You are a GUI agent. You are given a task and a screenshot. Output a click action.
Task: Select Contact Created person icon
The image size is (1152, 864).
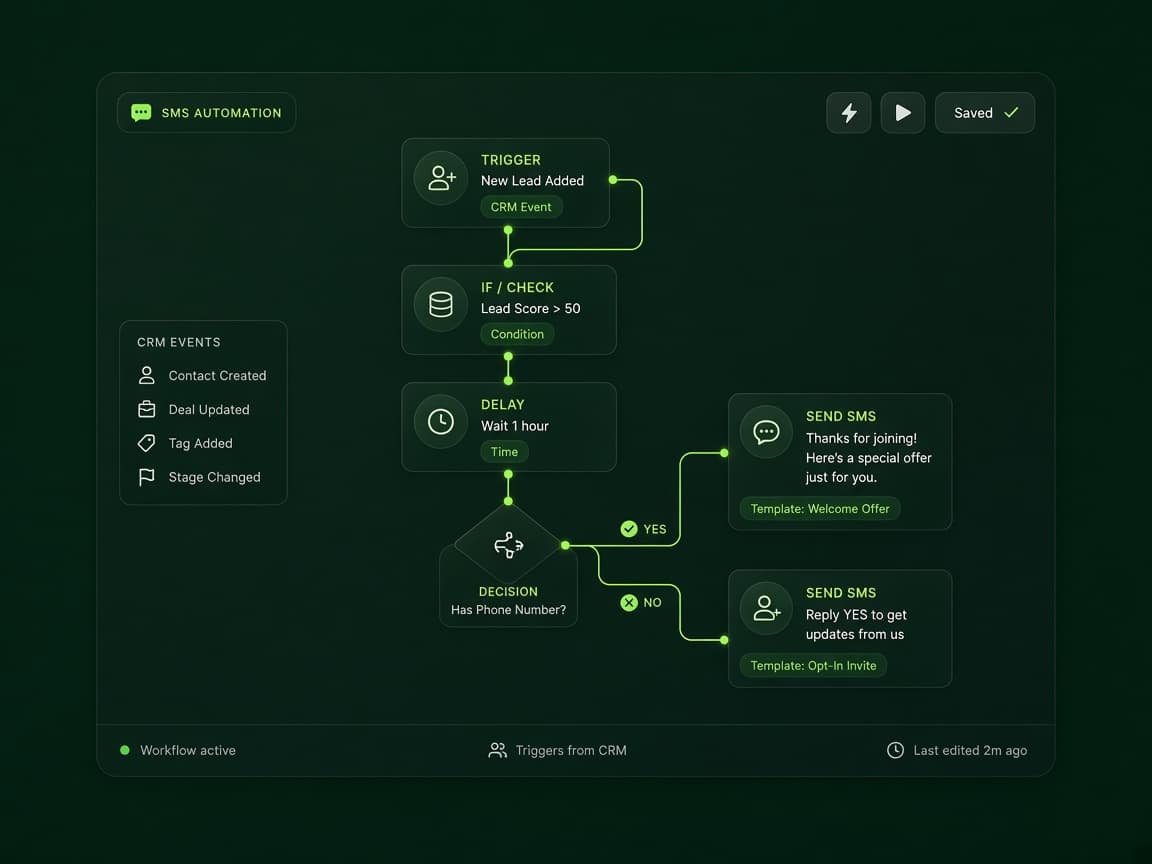(147, 375)
